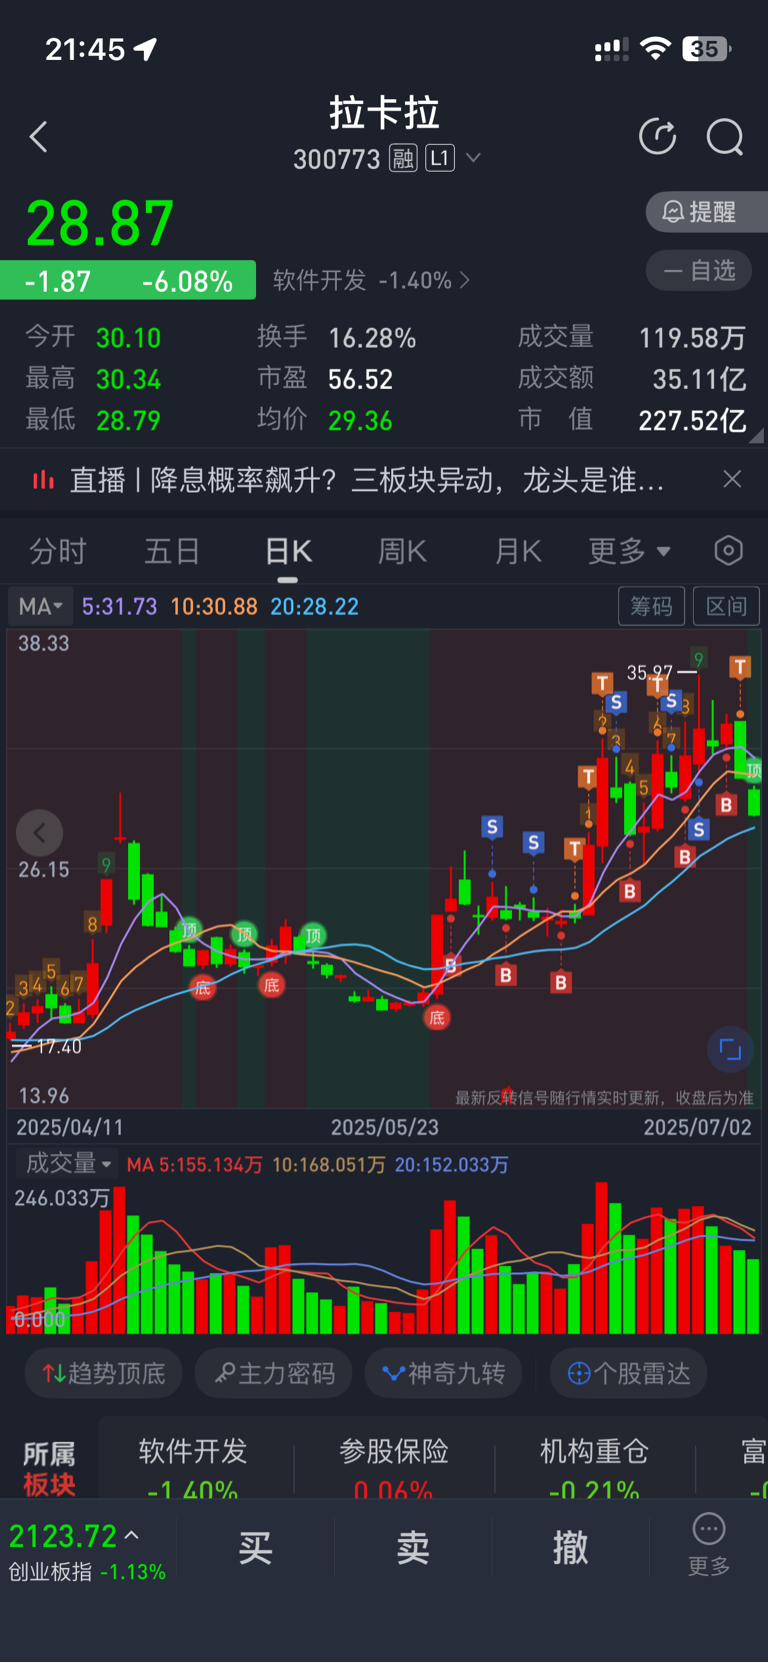This screenshot has width=768, height=1663.
Task: Tap the 所属板块 label
Action: point(49,1468)
